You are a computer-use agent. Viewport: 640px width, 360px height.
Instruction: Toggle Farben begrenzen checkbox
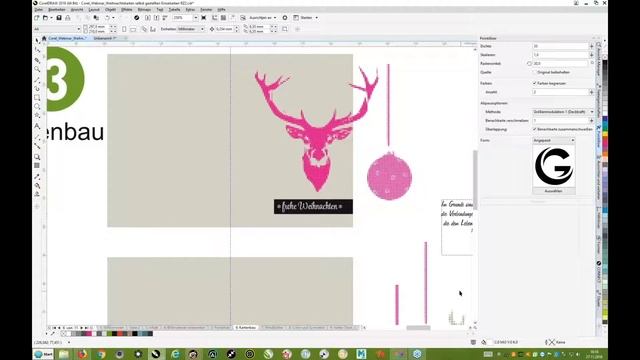pos(535,83)
